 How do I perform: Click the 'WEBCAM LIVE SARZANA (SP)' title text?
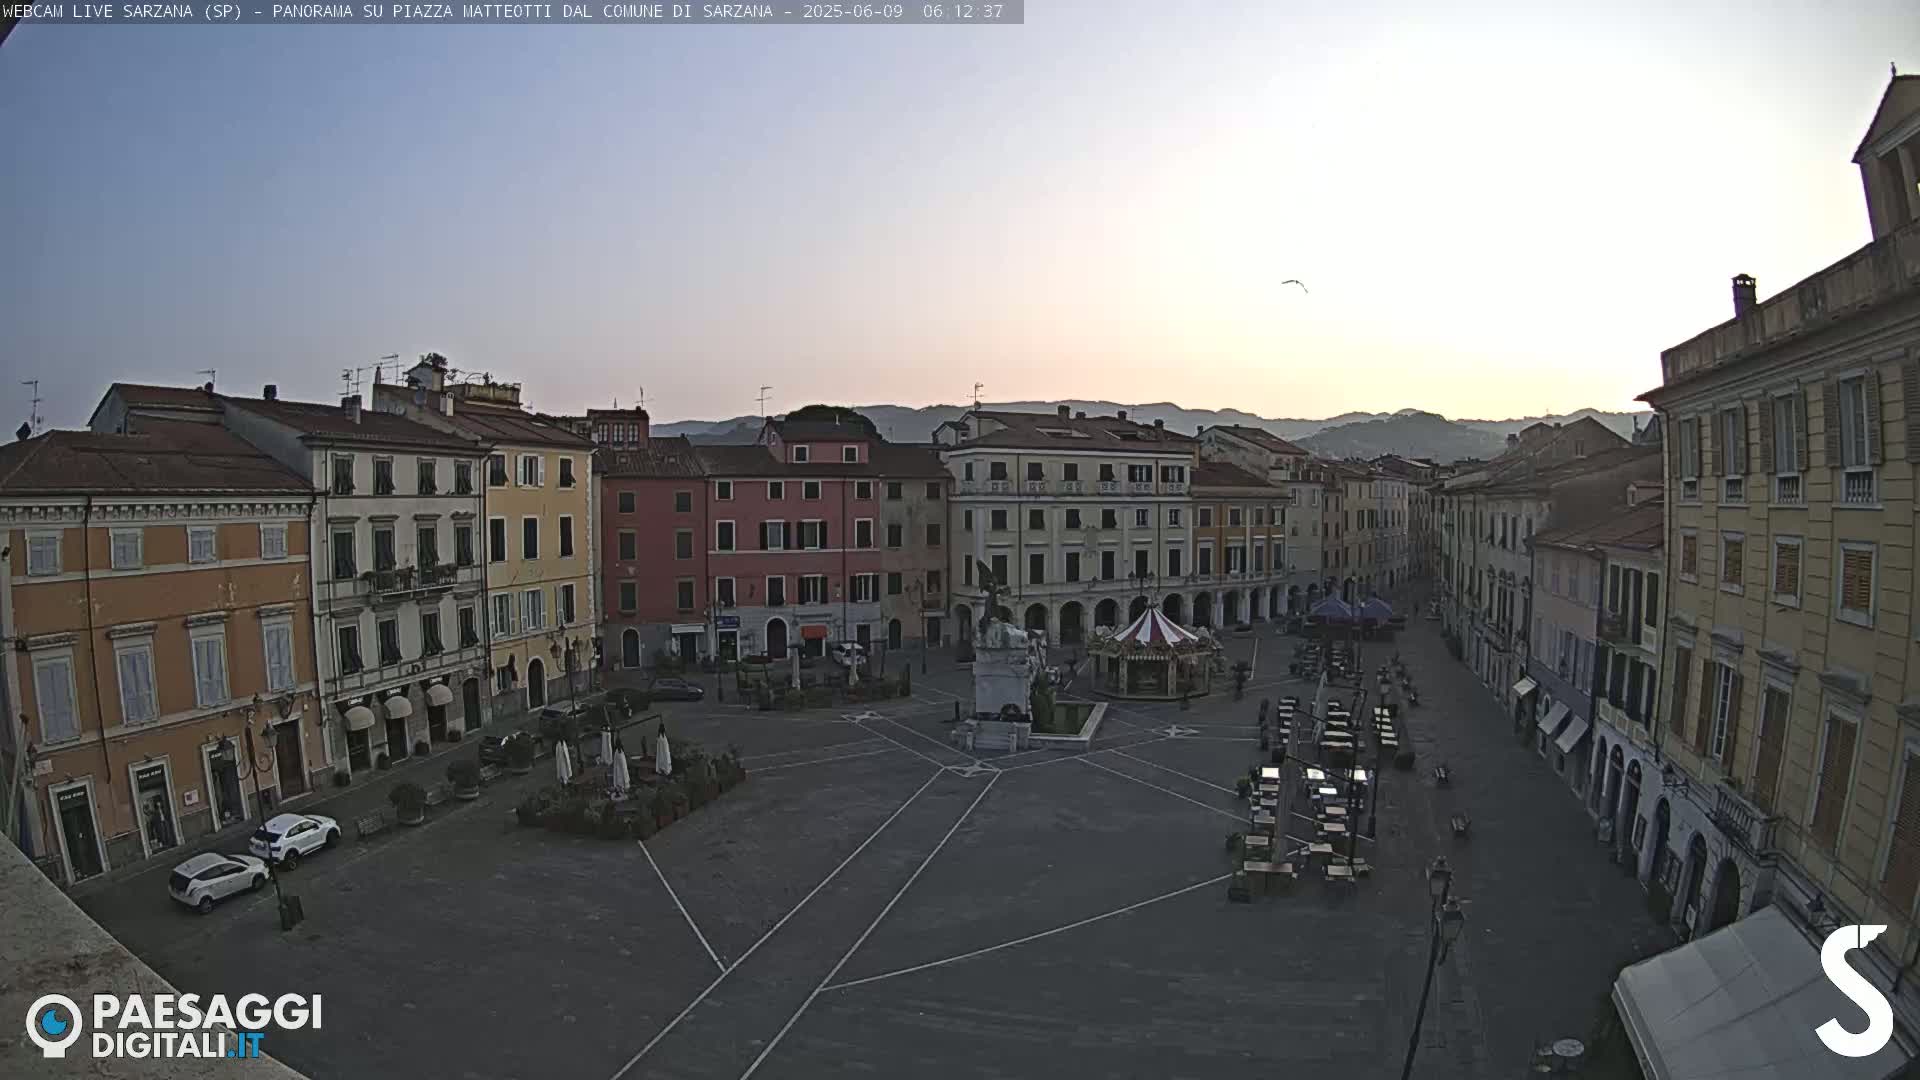pyautogui.click(x=122, y=11)
